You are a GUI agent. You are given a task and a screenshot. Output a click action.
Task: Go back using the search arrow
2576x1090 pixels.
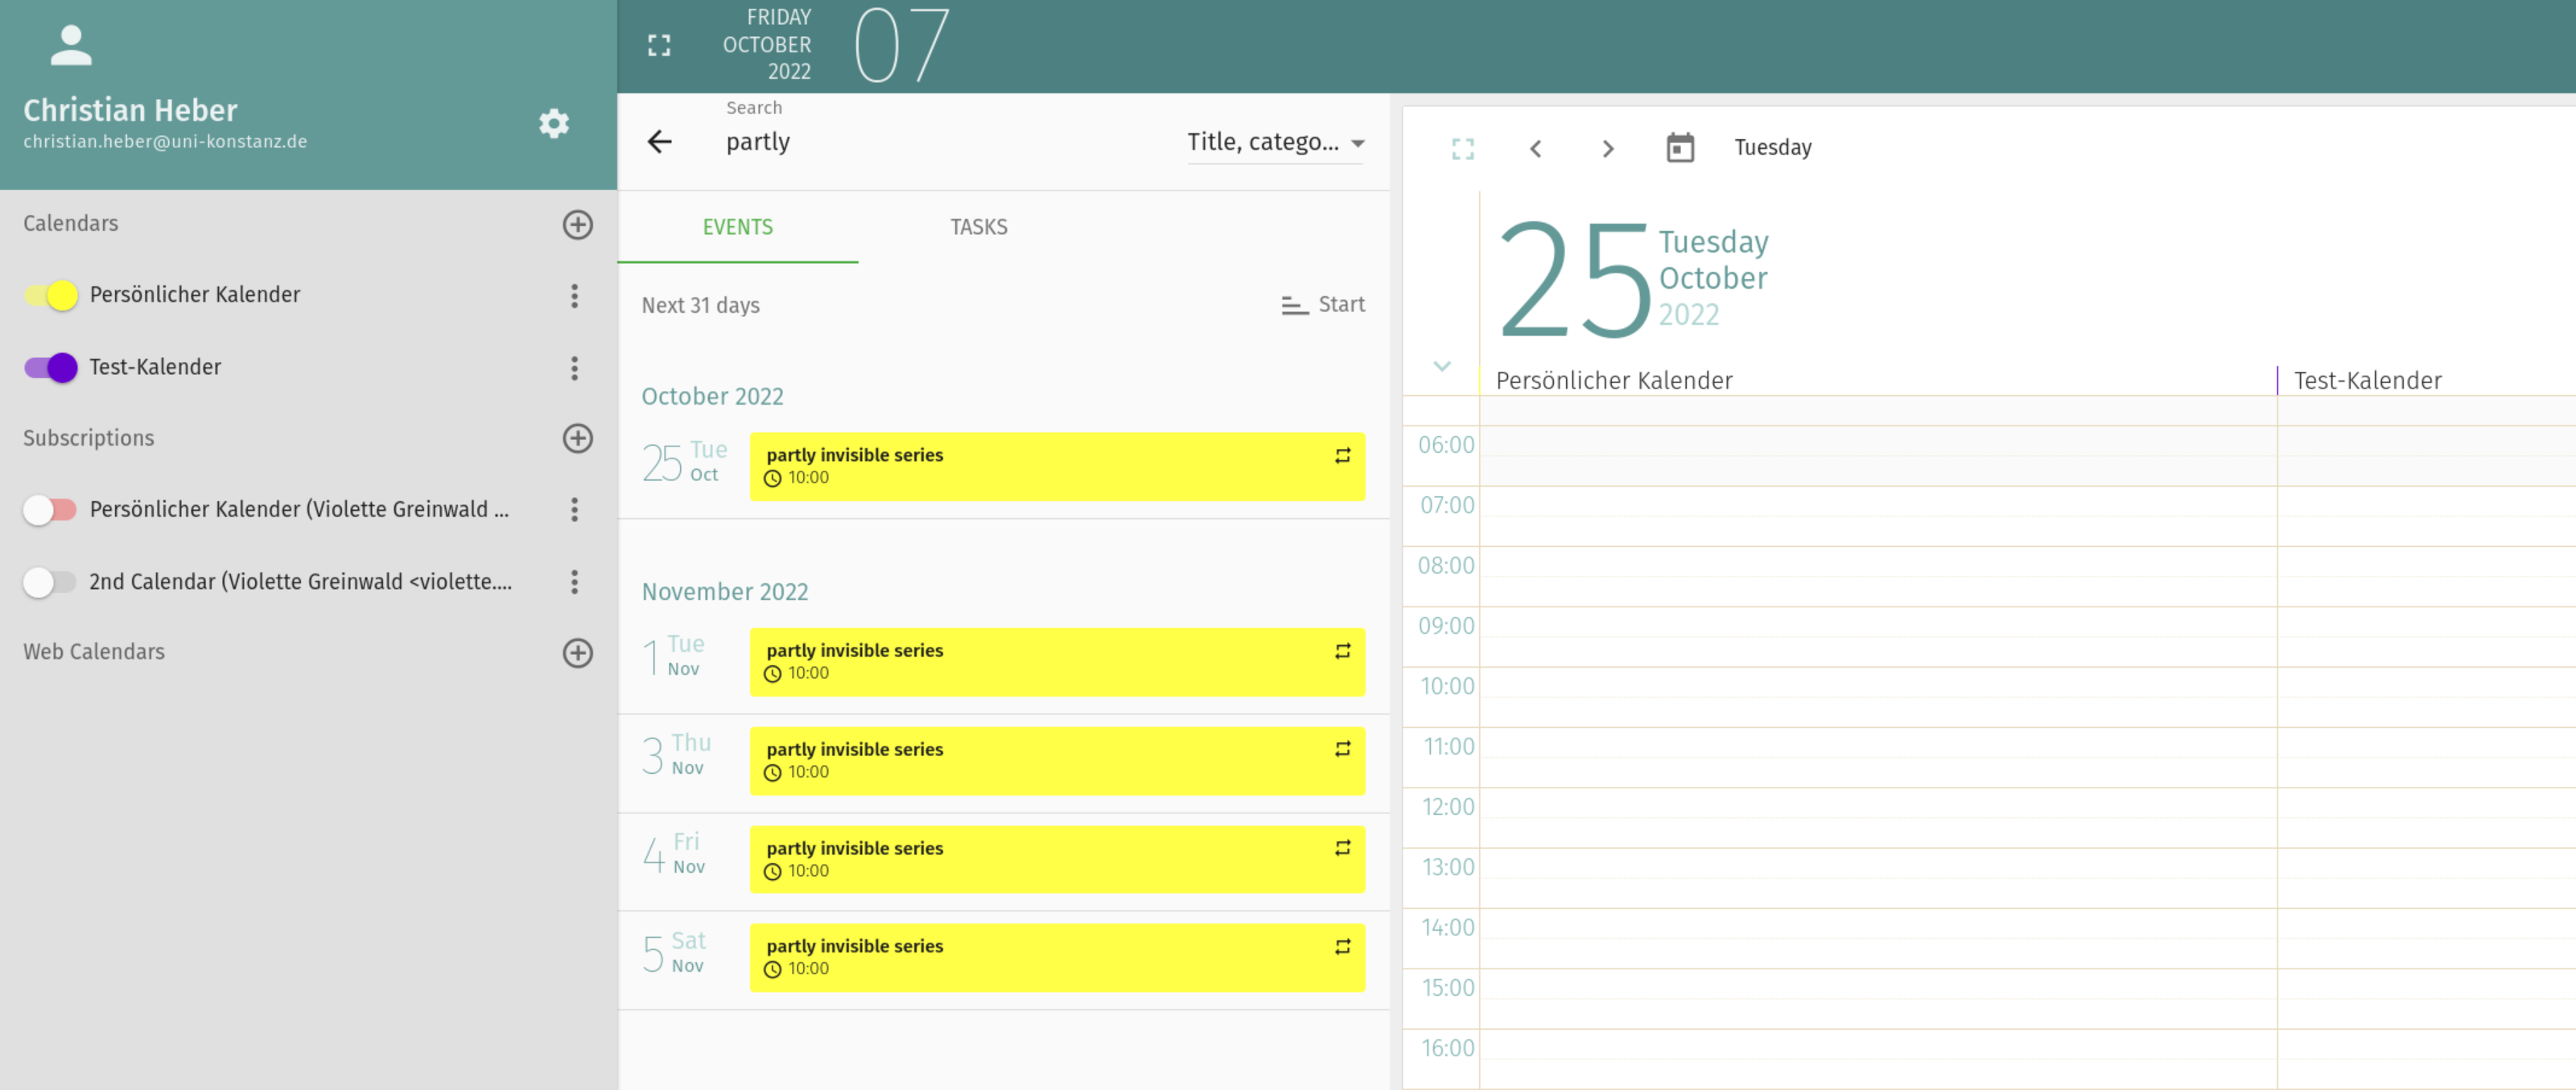(659, 142)
